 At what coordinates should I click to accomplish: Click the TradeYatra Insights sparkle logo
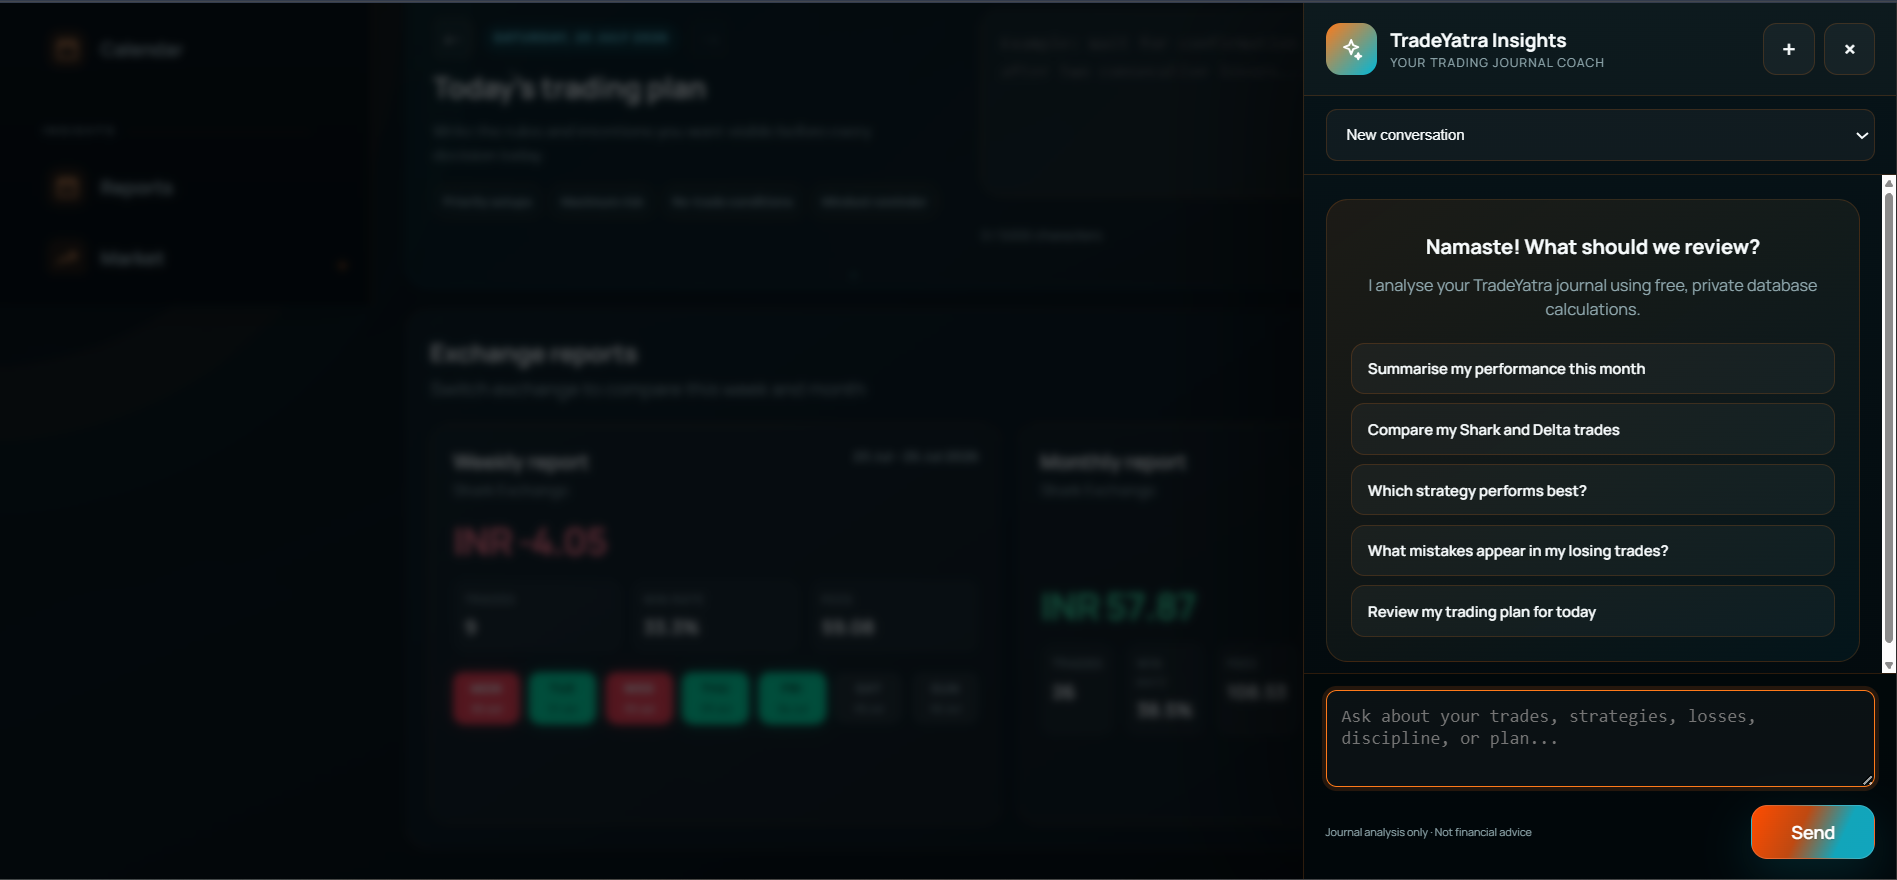coord(1351,49)
